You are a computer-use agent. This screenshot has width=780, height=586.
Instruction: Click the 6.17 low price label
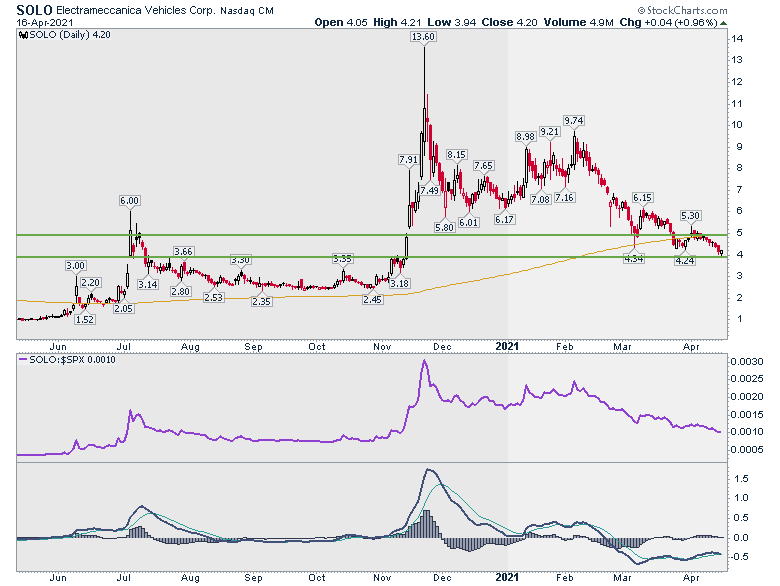click(x=504, y=219)
